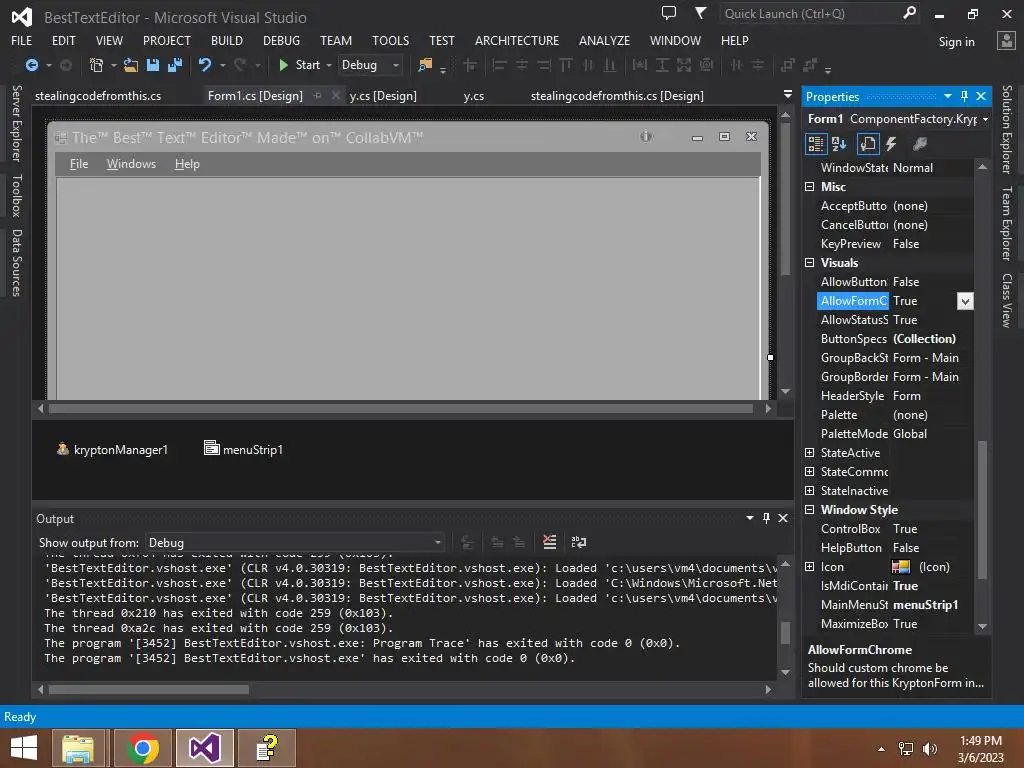Image resolution: width=1024 pixels, height=768 pixels.
Task: Expand the StateActive property
Action: 810,453
